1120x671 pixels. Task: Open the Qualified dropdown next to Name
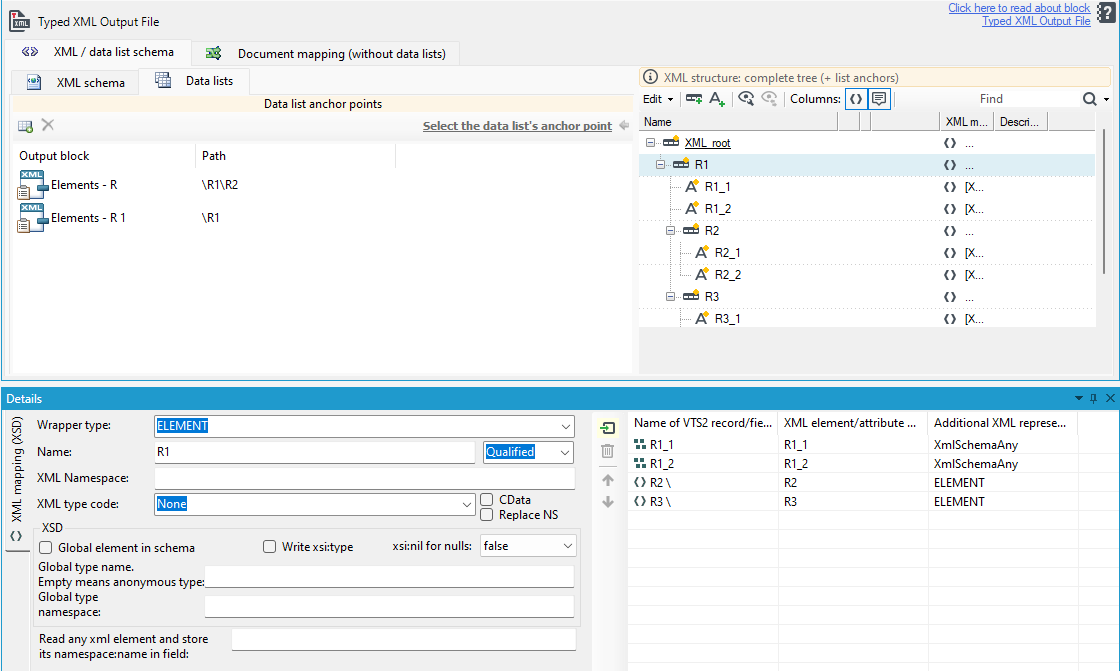pos(565,452)
